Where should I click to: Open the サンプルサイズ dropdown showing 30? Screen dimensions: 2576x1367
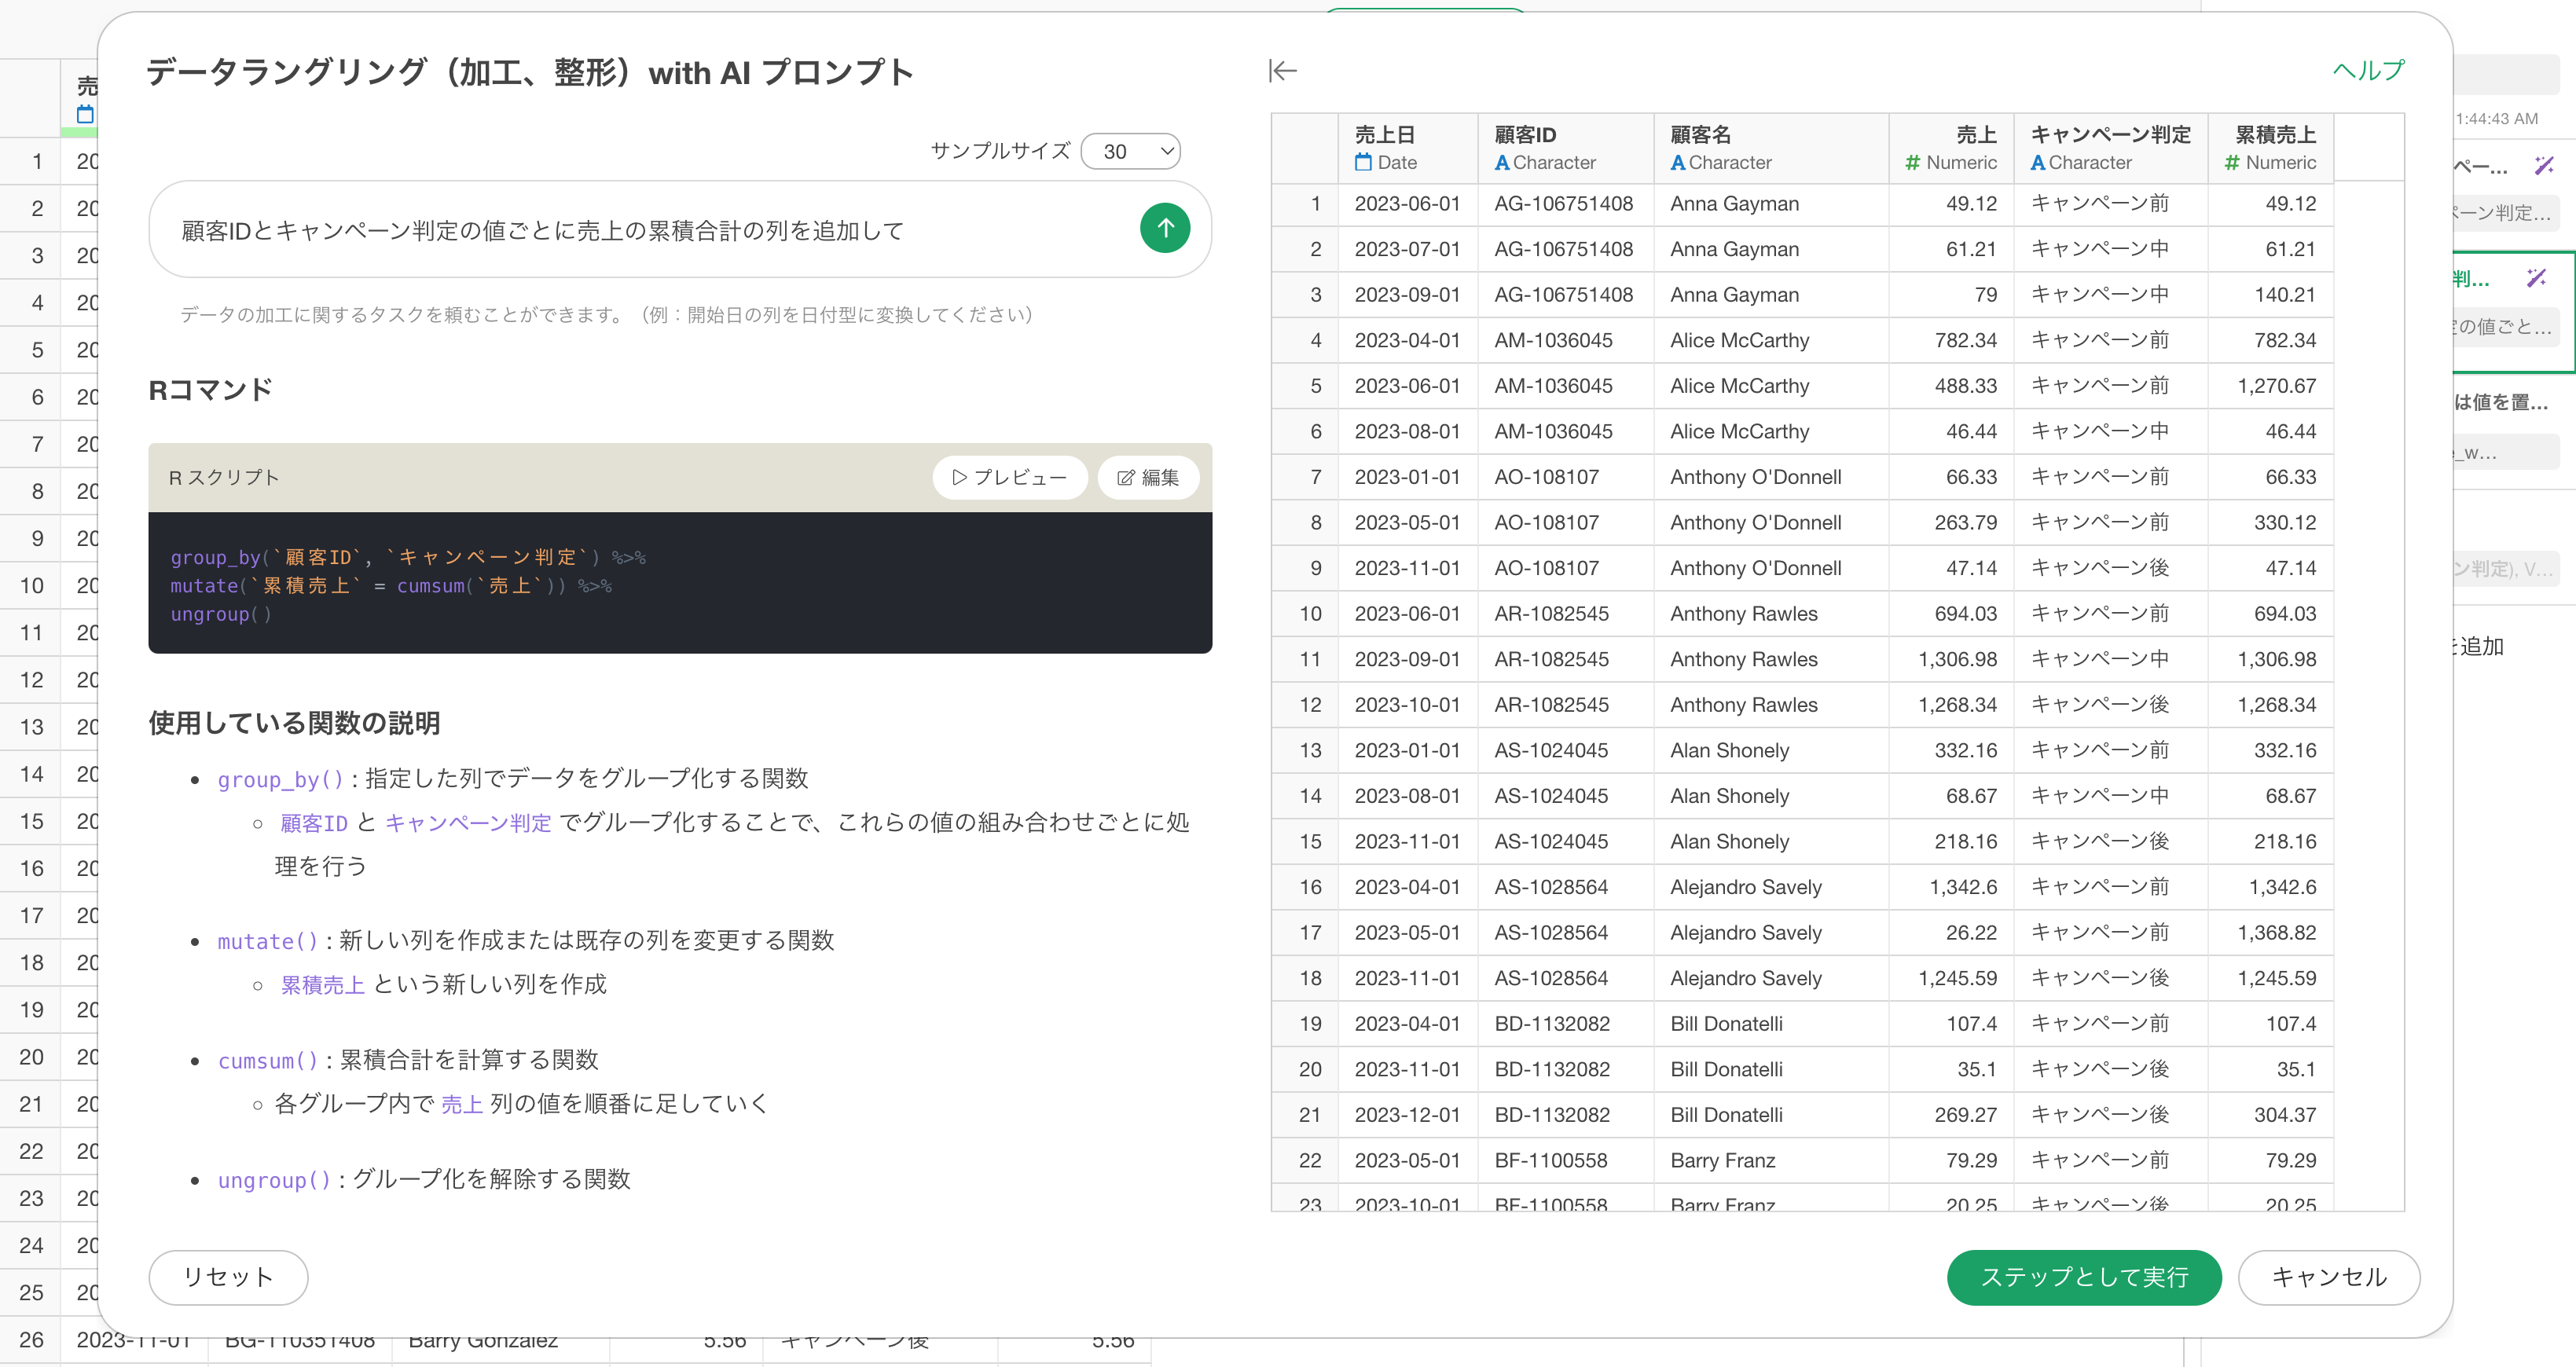point(1130,151)
